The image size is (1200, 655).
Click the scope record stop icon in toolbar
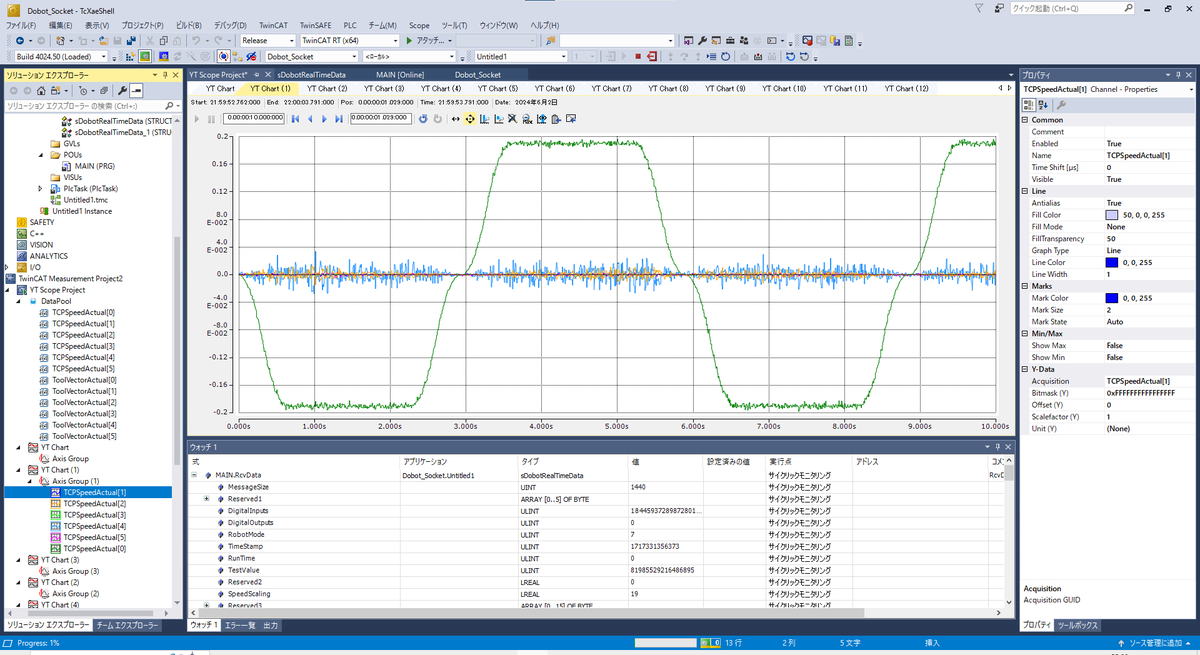point(807,41)
